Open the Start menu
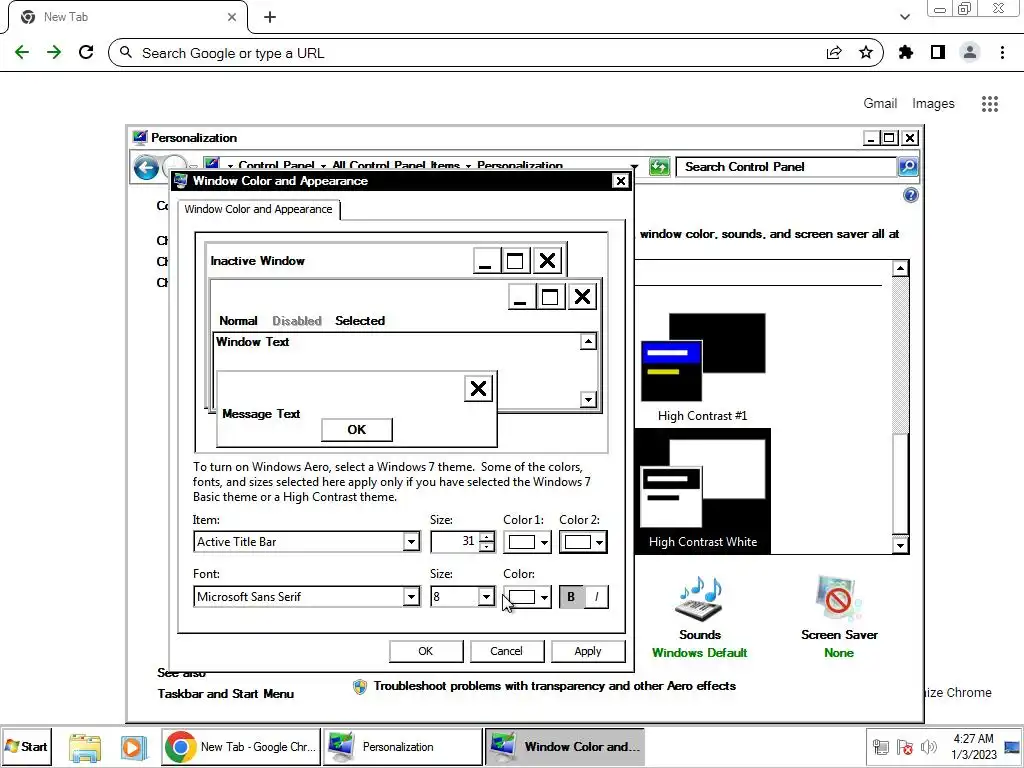 pos(26,746)
